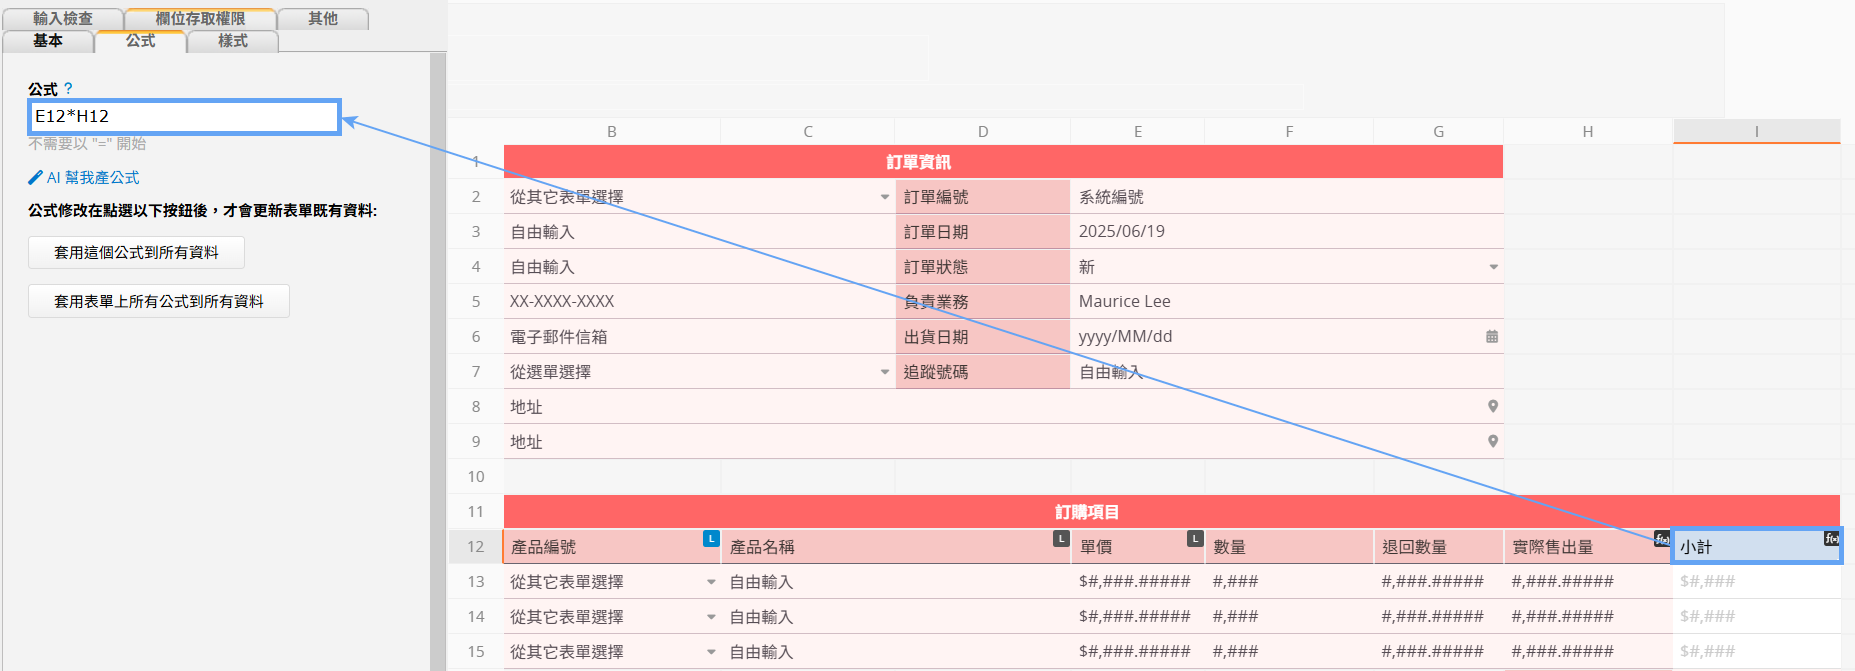Expand the 從其它表單選擇 dropdown in row 2

(885, 197)
